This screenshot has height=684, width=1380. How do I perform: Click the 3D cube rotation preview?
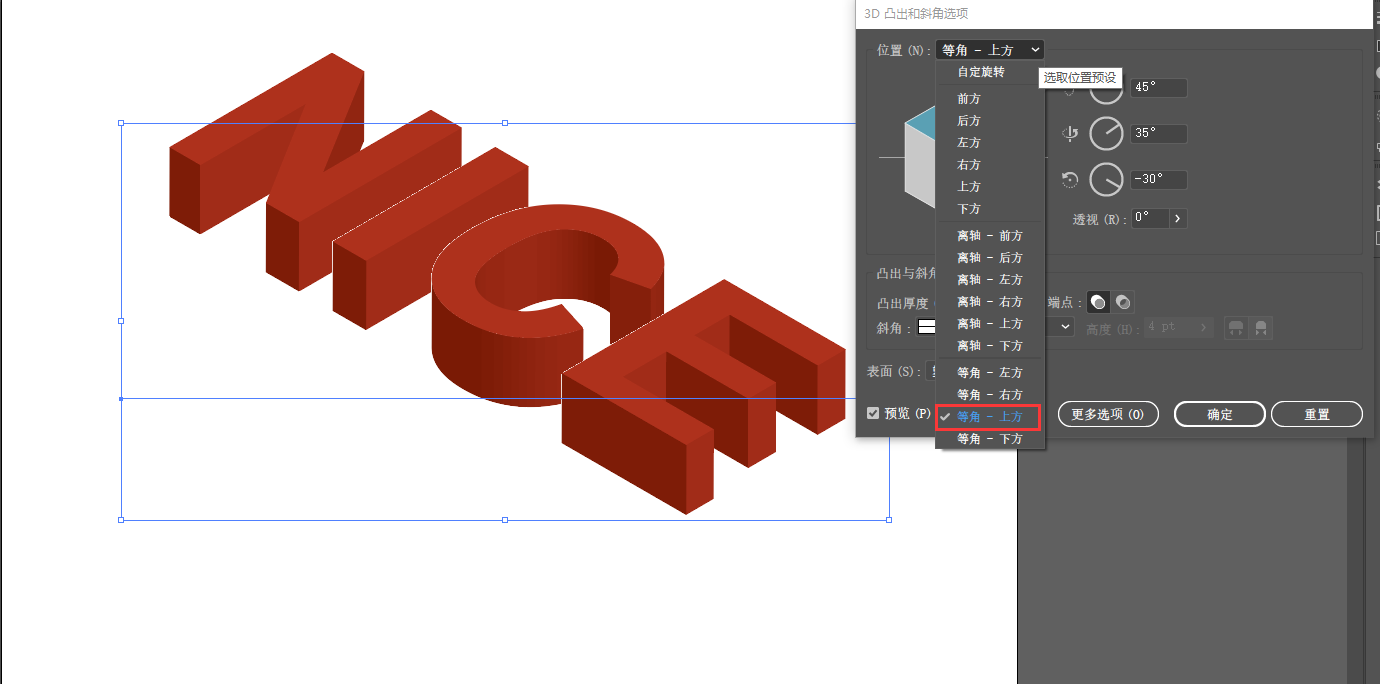(x=919, y=157)
